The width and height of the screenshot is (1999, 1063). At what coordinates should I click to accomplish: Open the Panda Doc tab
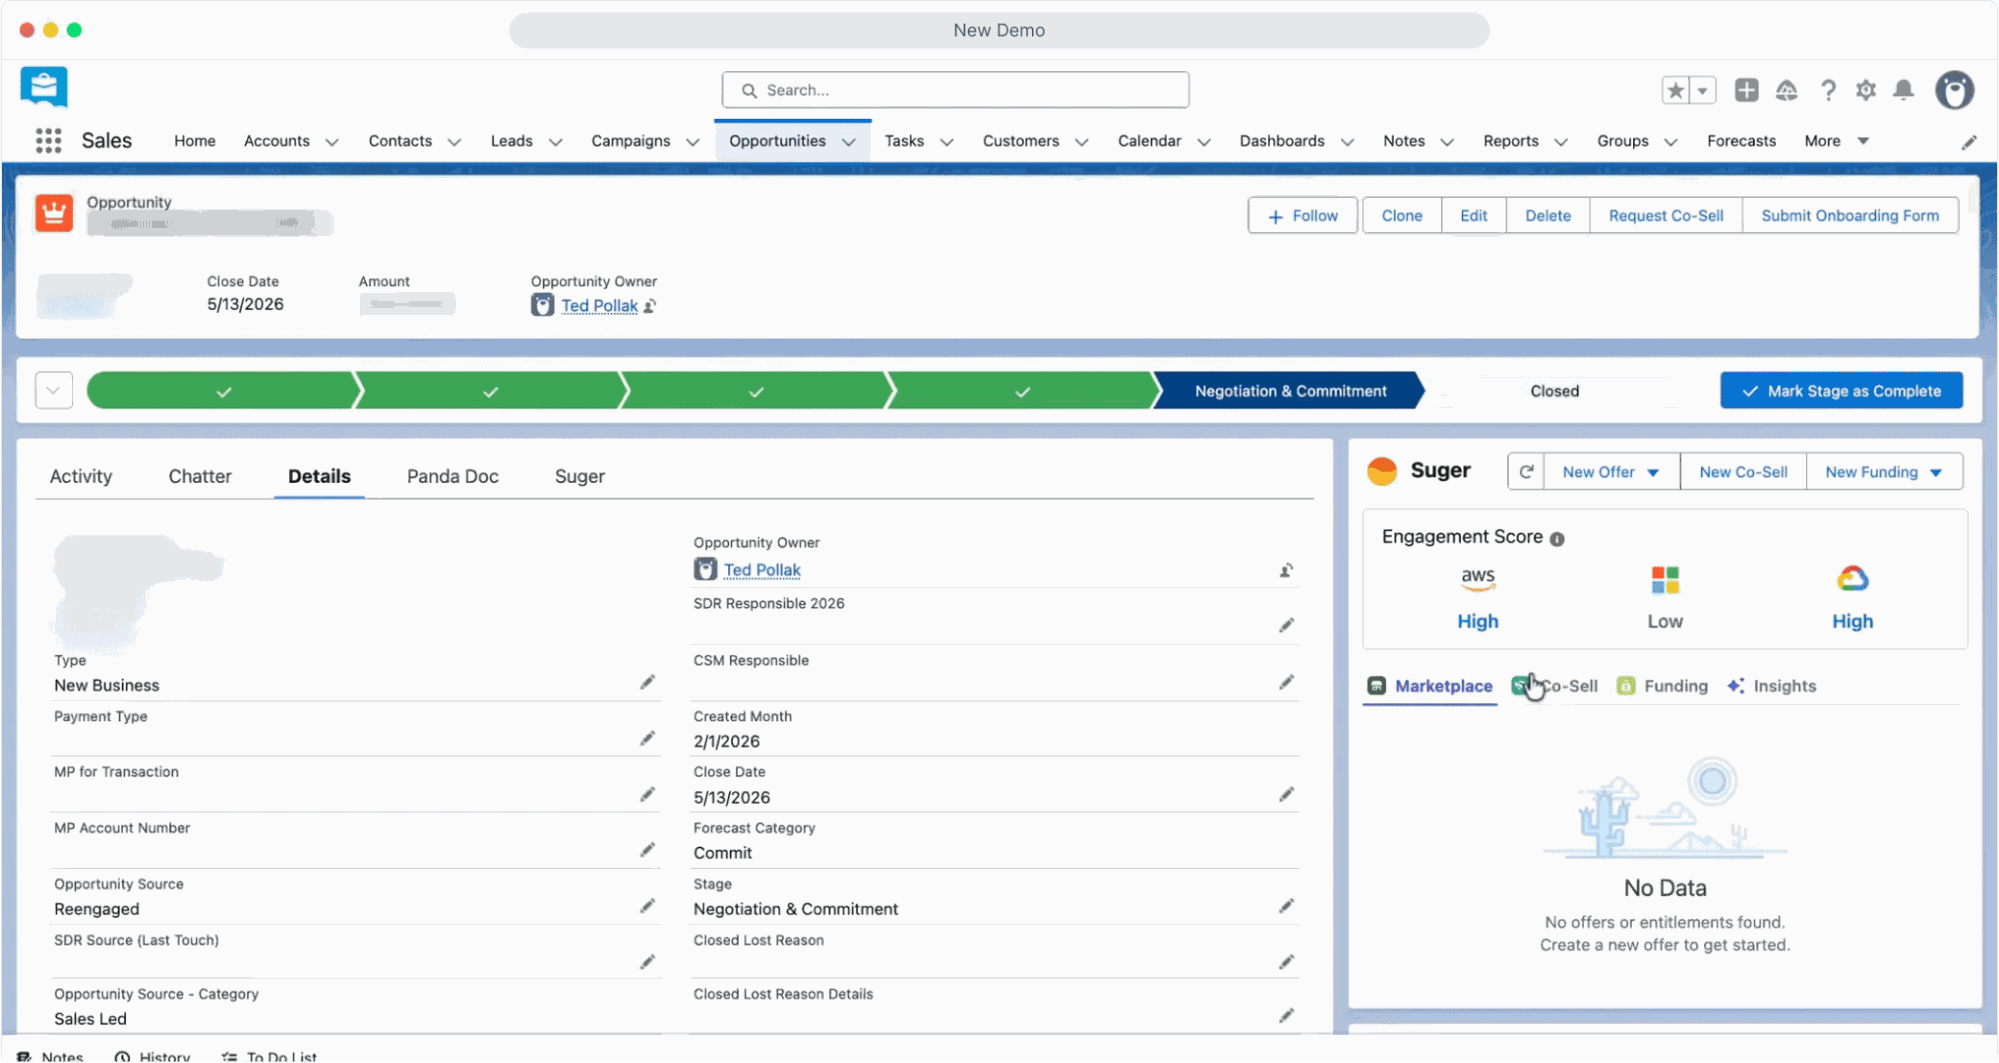(x=452, y=477)
